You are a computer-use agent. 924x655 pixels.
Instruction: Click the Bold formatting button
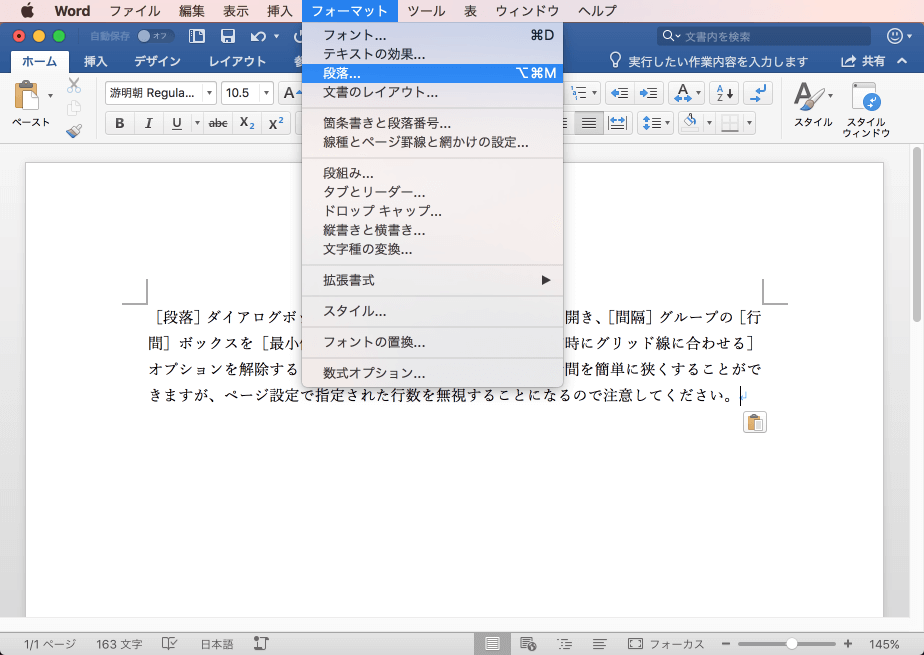(x=120, y=124)
